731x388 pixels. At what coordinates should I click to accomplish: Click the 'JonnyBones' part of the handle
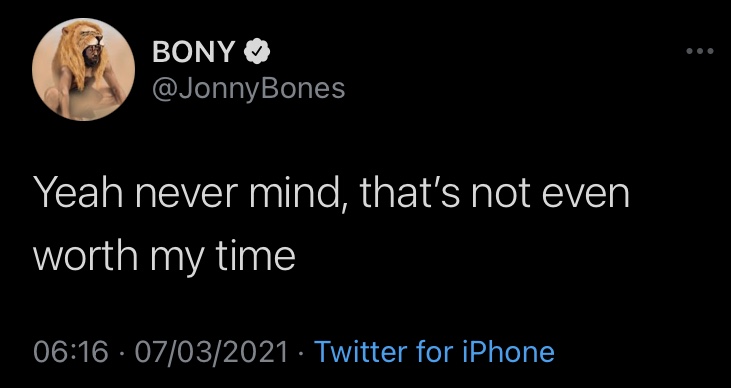pos(262,88)
